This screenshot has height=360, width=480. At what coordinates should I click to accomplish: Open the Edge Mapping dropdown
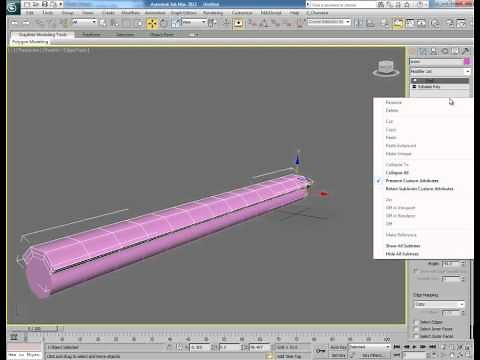439,304
